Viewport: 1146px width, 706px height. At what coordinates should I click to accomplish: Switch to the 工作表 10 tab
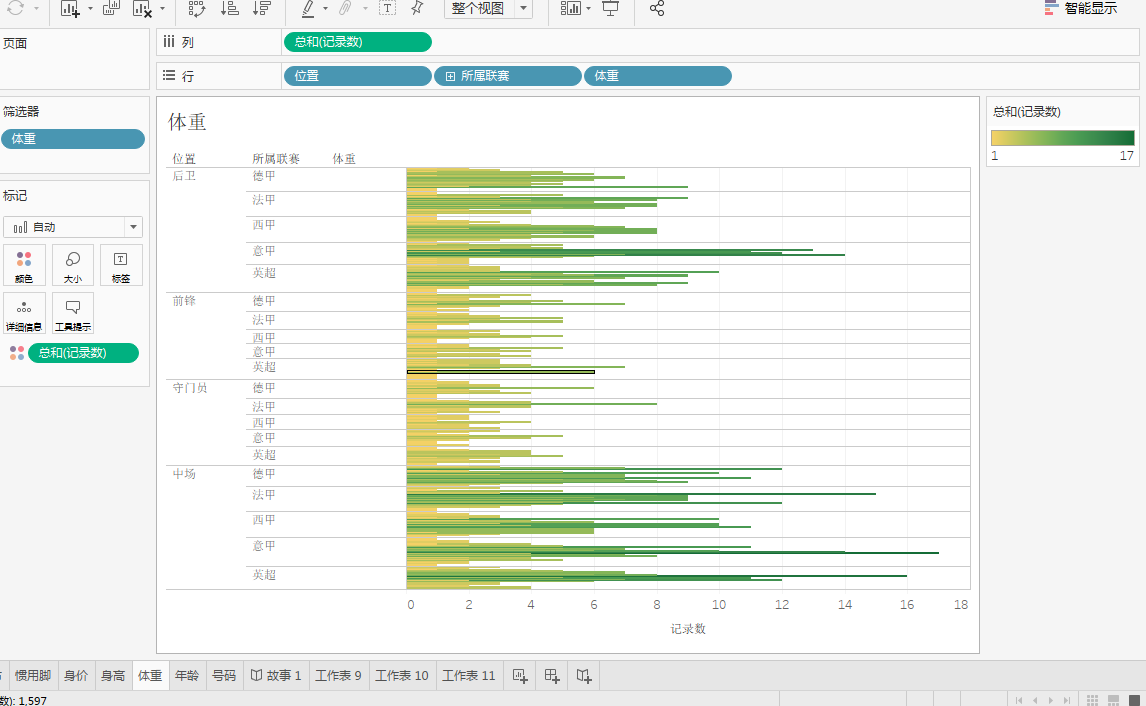click(x=402, y=676)
